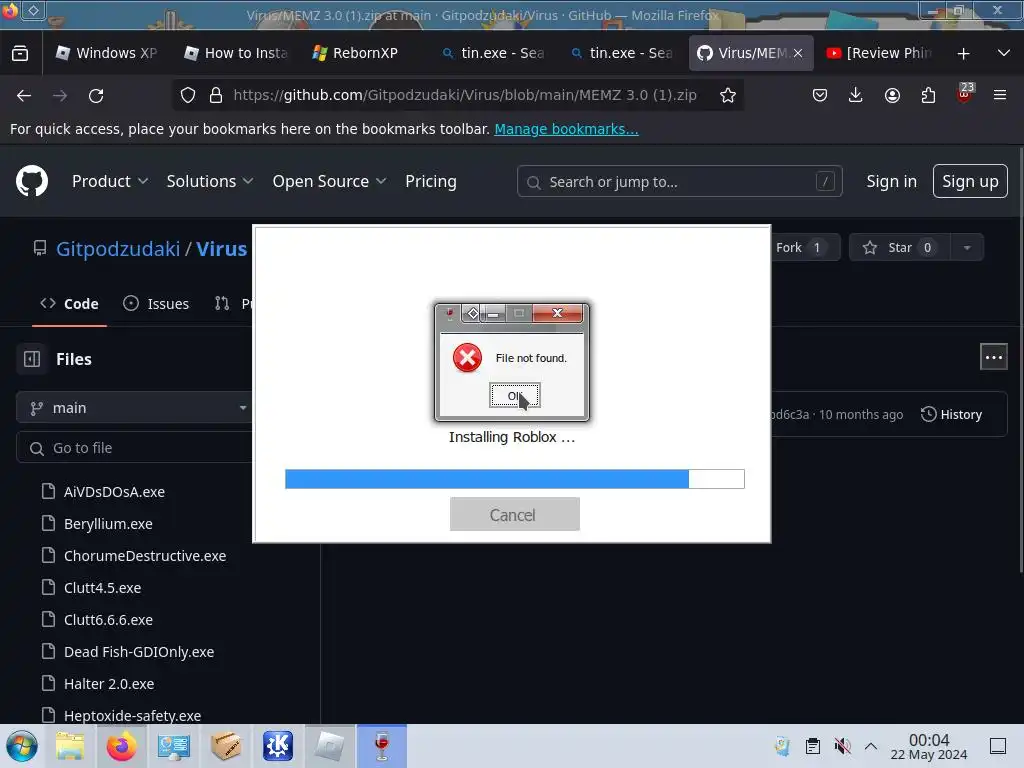Cancel the Roblox installation
The width and height of the screenshot is (1024, 768).
tap(515, 515)
